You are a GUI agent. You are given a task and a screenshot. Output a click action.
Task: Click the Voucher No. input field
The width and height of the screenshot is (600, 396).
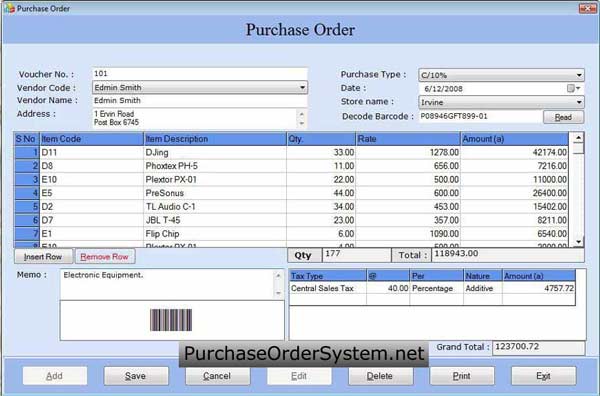[x=200, y=74]
